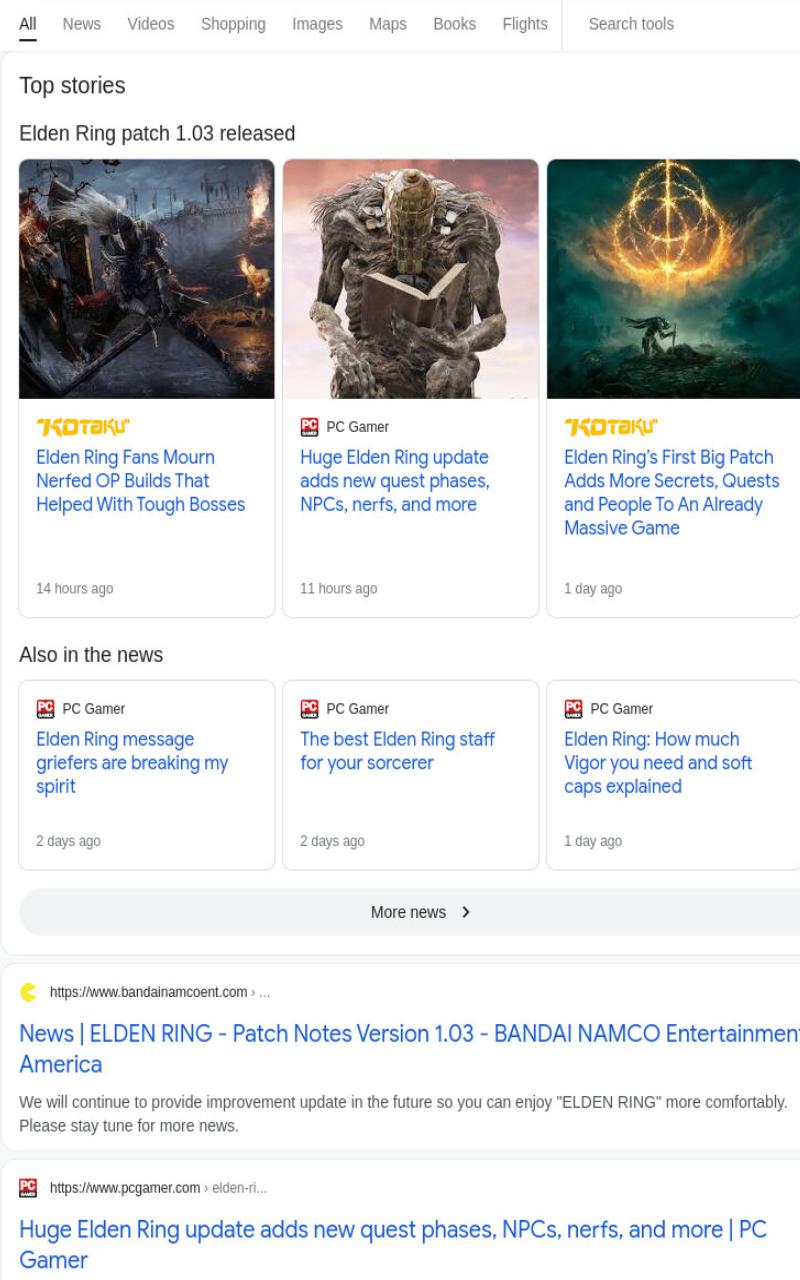Select the All tab
The height and width of the screenshot is (1280, 800).
click(x=28, y=24)
